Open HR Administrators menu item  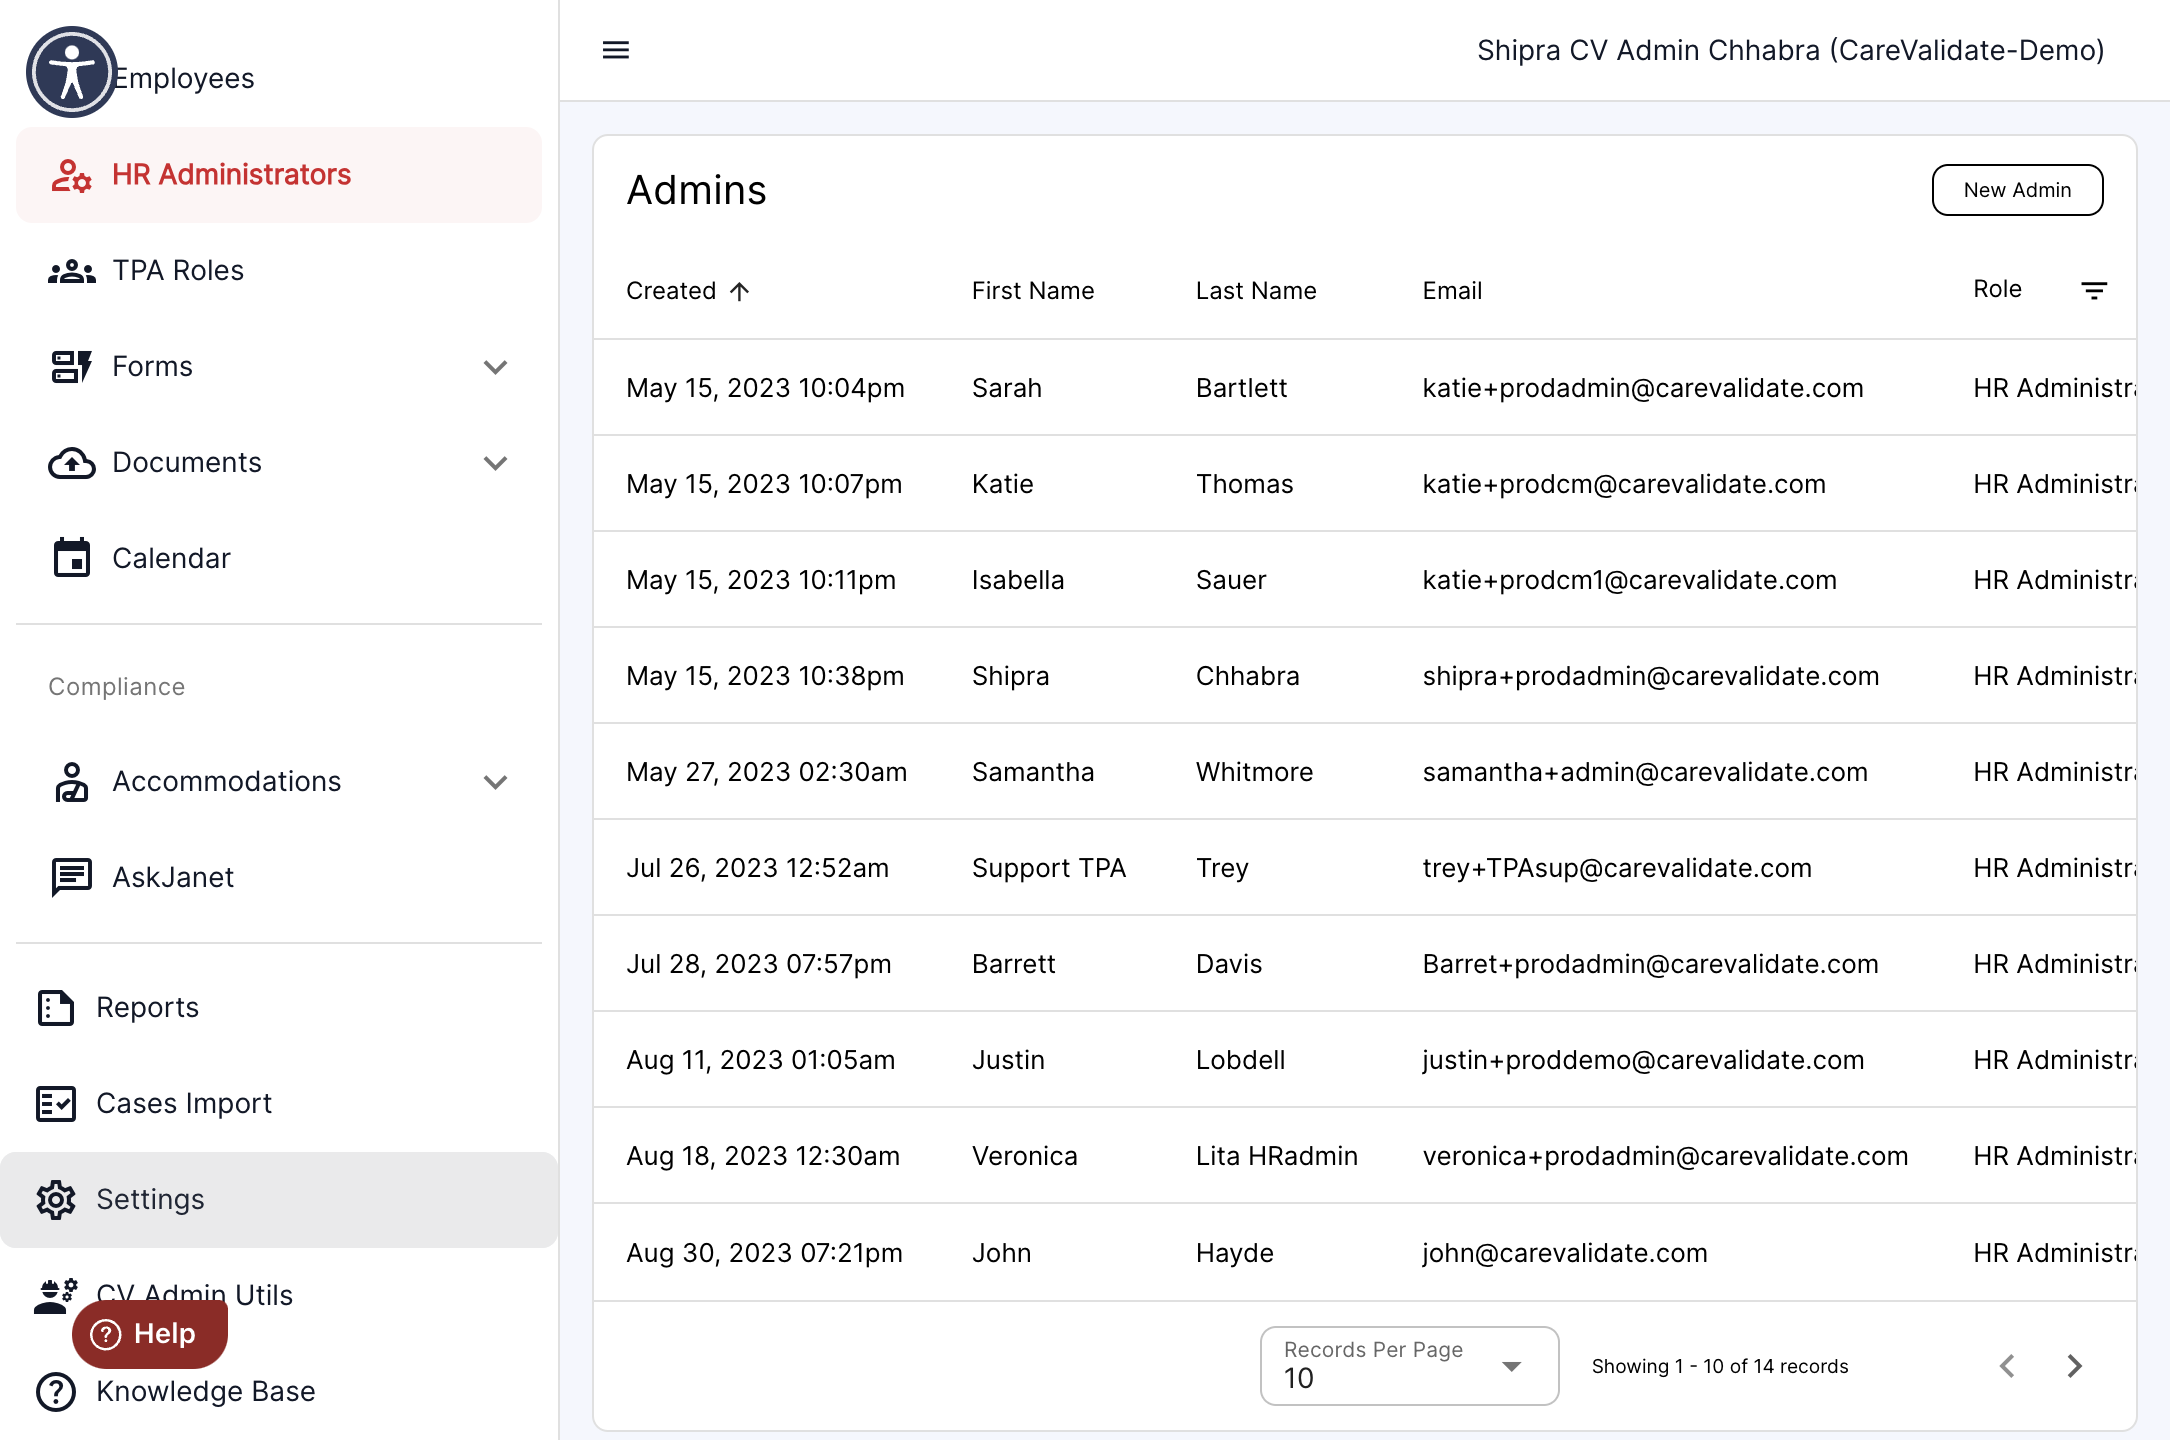(x=279, y=175)
